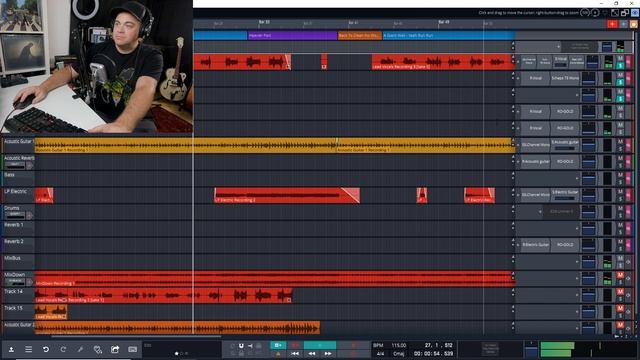This screenshot has height=360, width=640.
Task: Solo the Bass track
Action: click(x=620, y=182)
